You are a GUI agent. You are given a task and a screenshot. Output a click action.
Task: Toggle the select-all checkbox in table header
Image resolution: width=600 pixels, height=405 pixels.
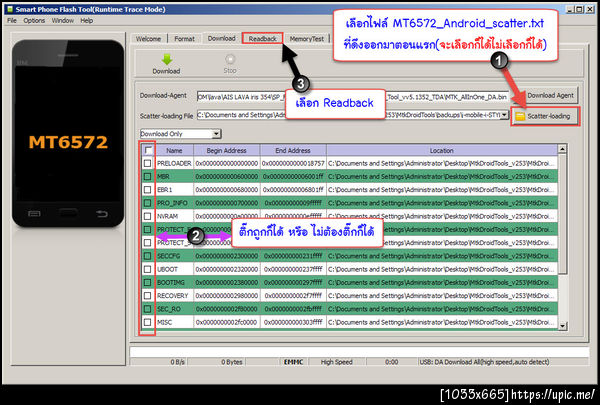pos(148,150)
